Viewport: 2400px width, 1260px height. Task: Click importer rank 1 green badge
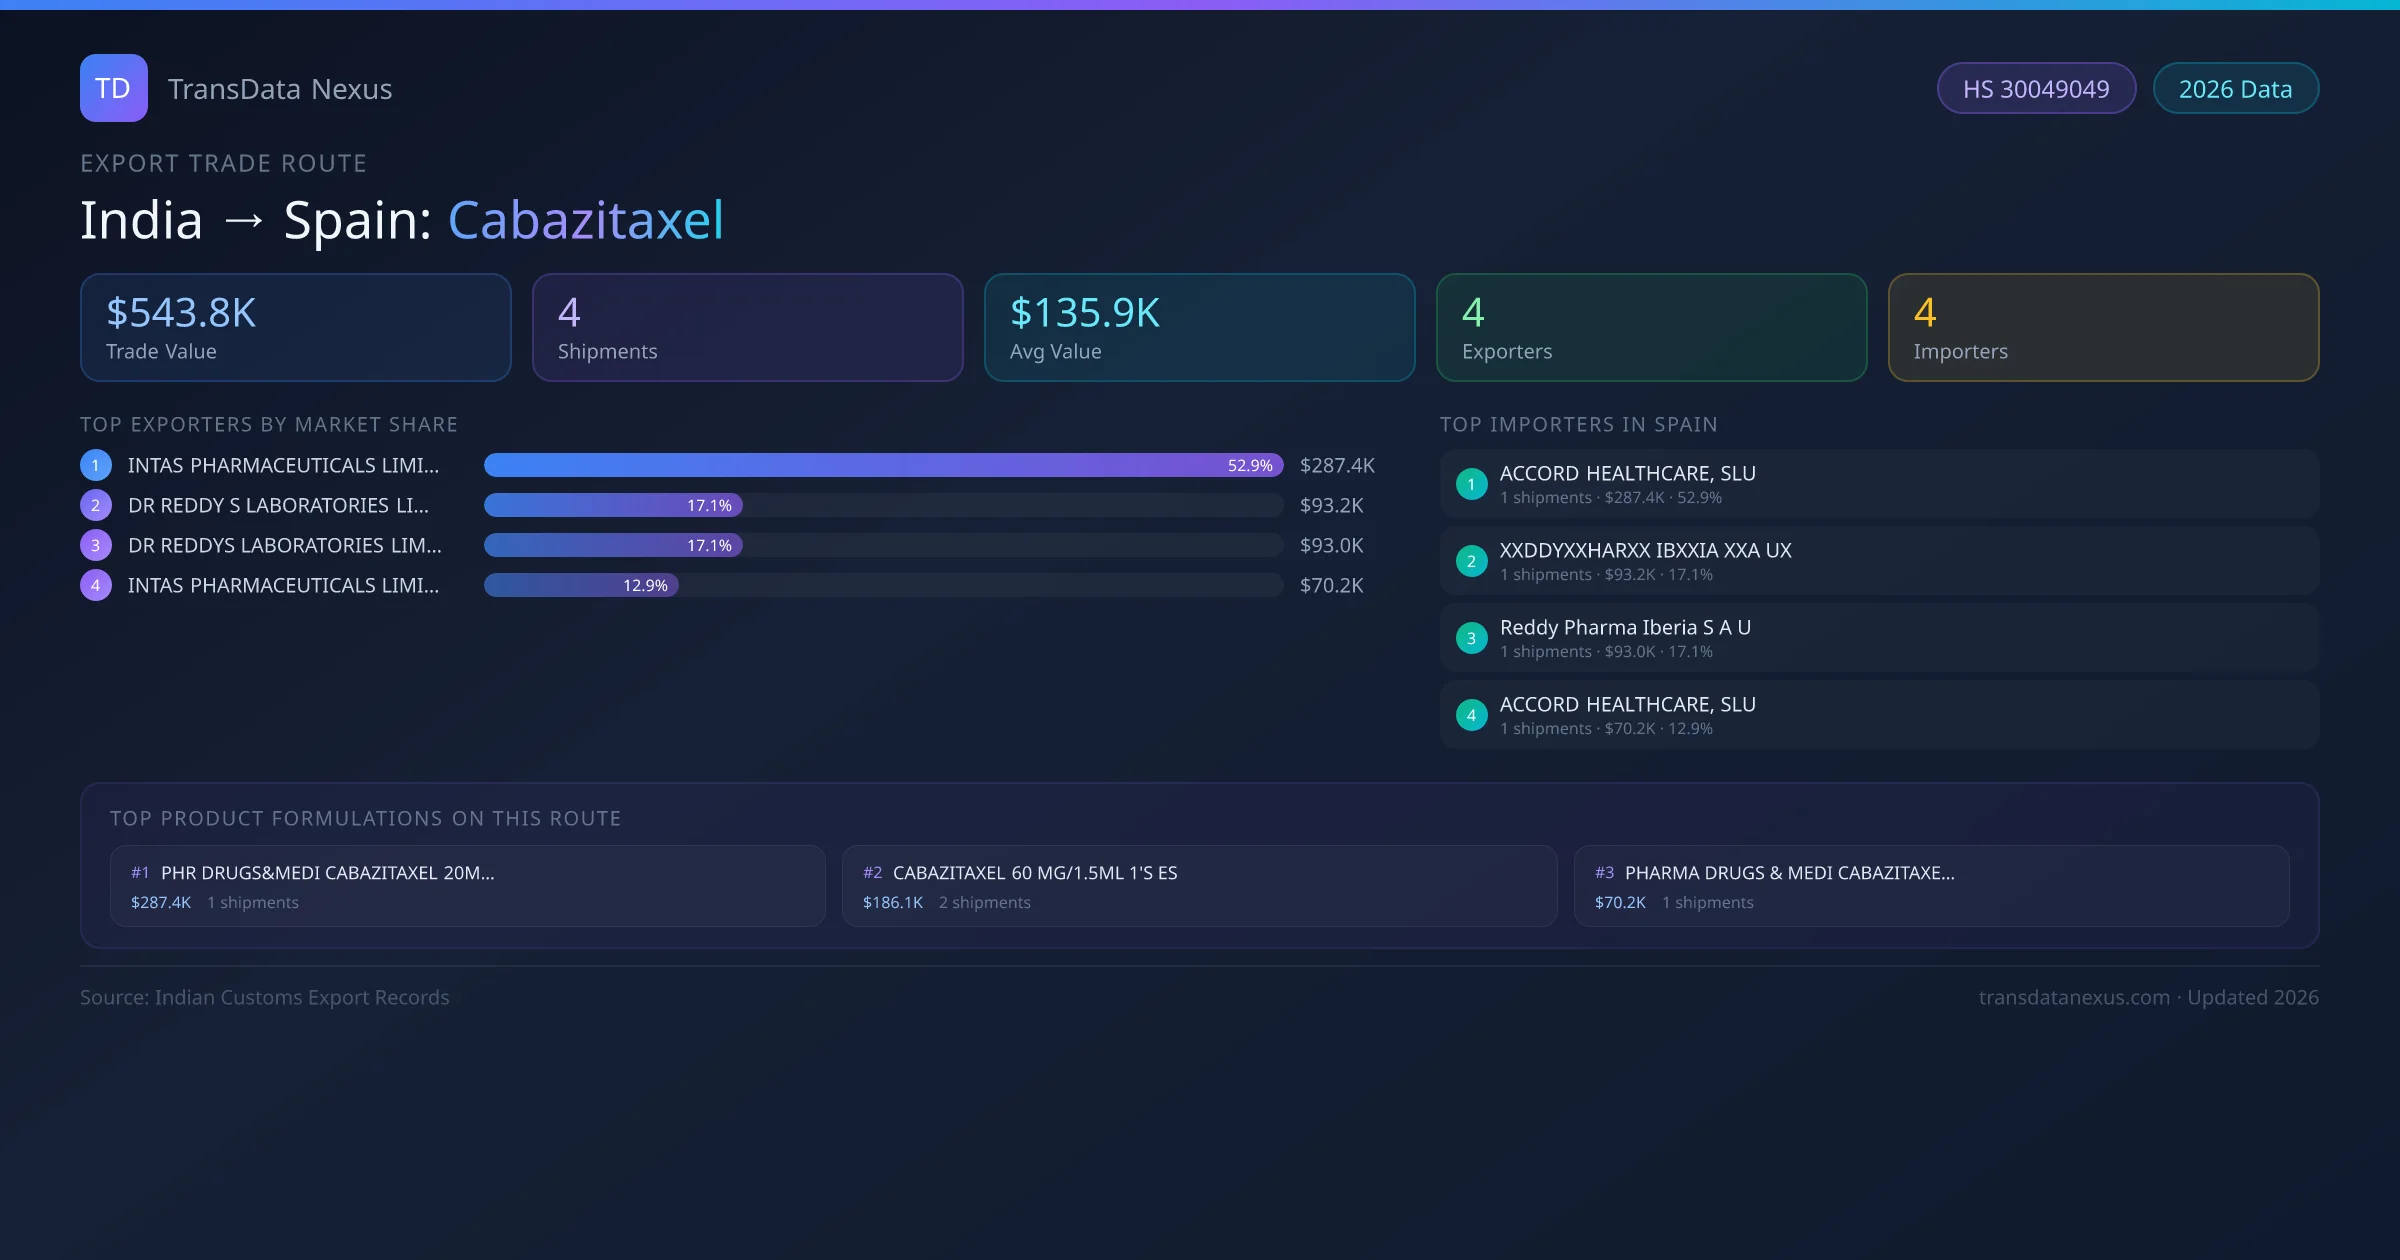coord(1471,484)
